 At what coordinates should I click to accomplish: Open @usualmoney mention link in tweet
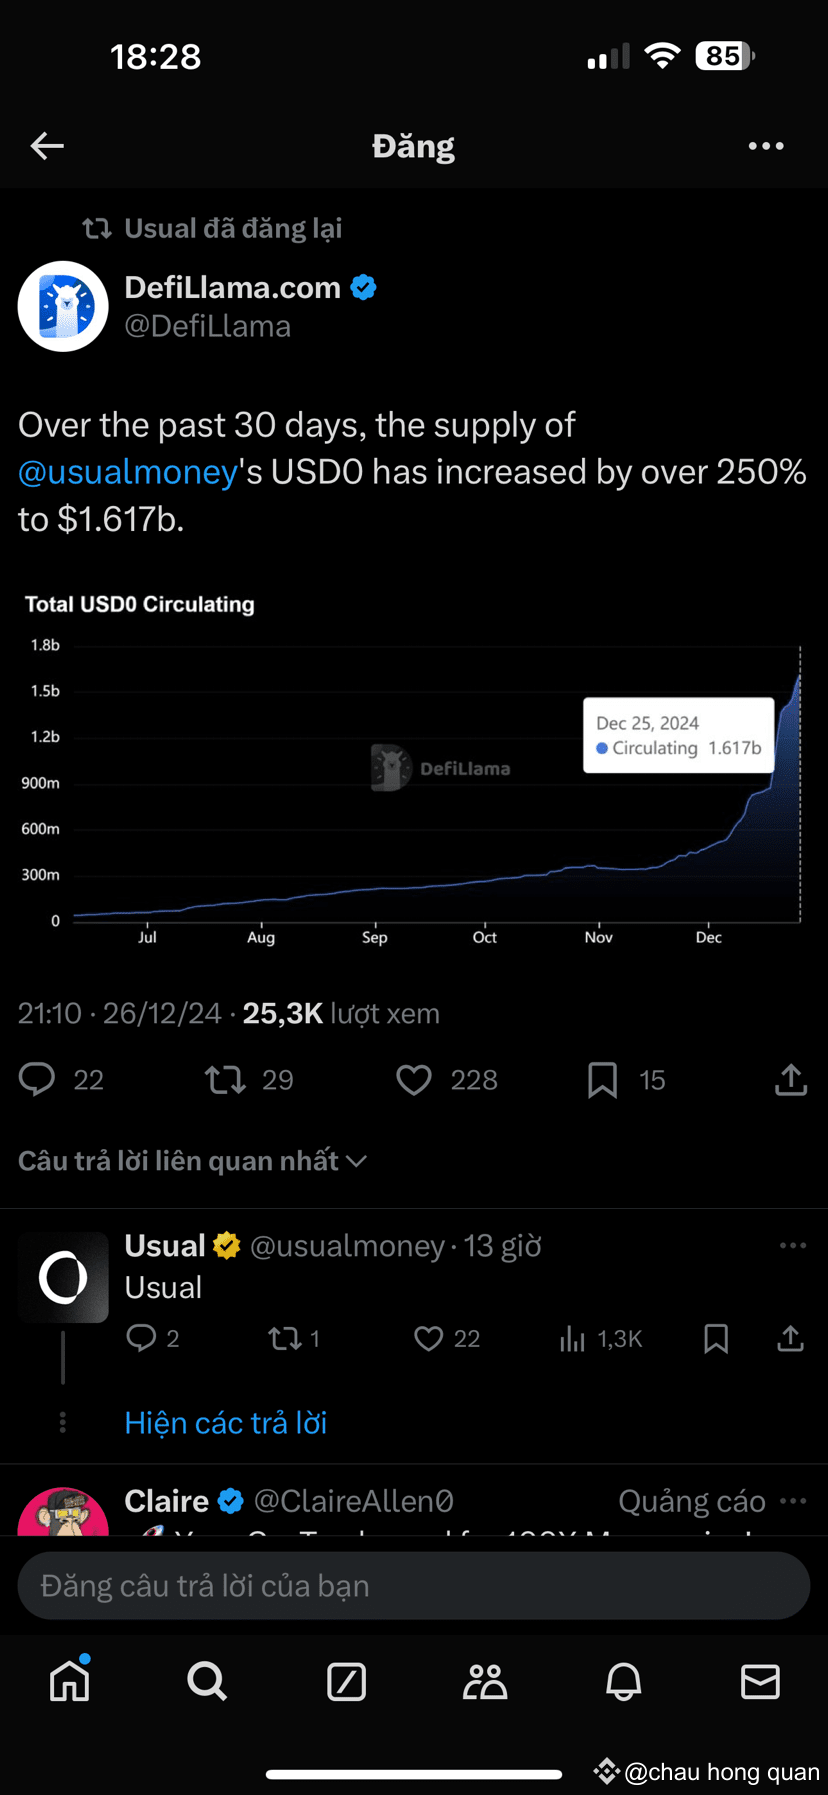[x=128, y=472]
